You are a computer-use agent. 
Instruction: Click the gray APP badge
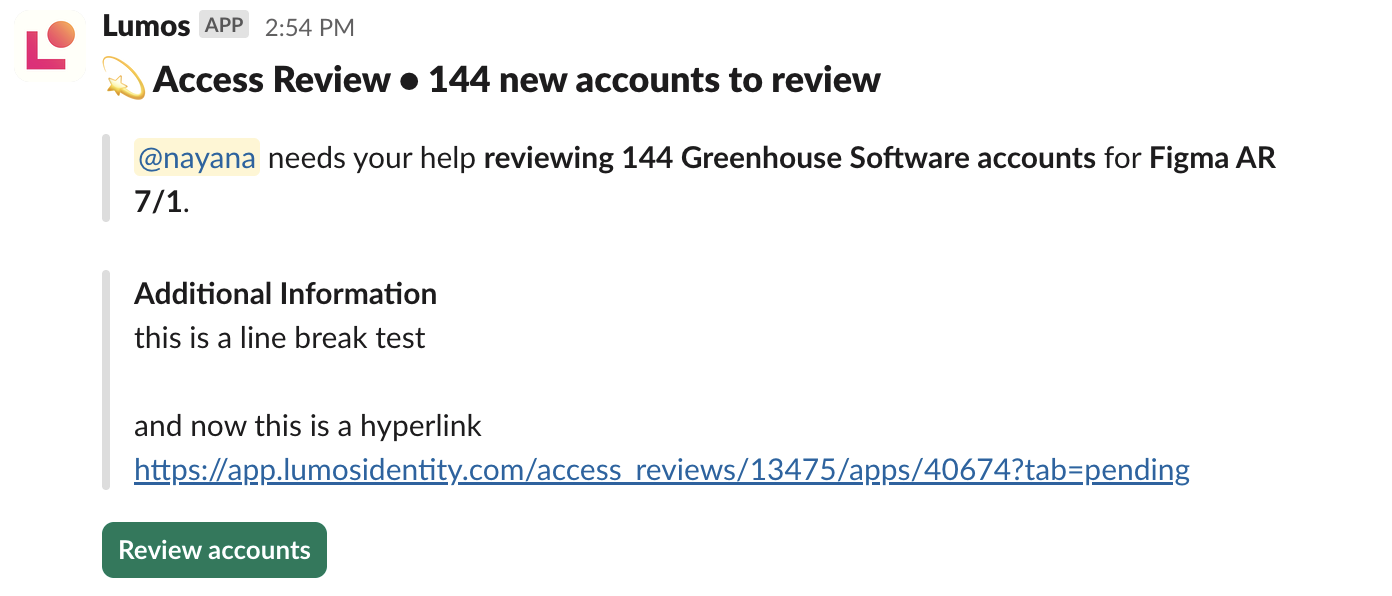click(224, 25)
